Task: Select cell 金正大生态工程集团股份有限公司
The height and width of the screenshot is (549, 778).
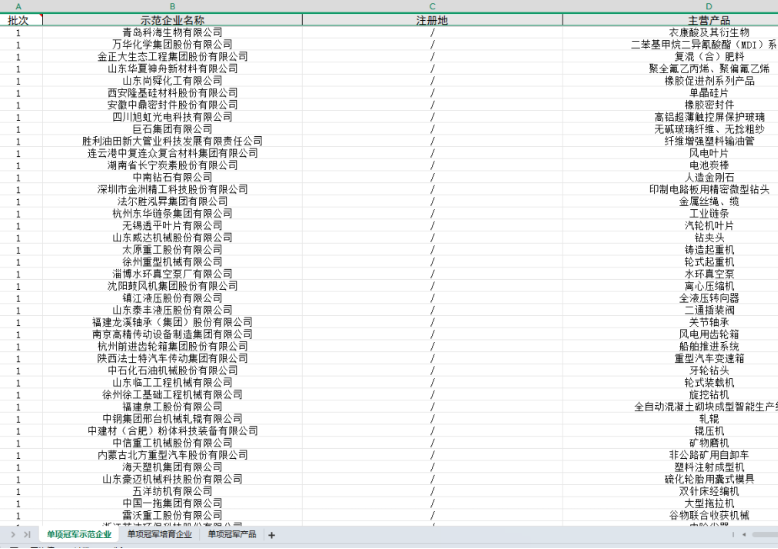Action: pyautogui.click(x=172, y=57)
